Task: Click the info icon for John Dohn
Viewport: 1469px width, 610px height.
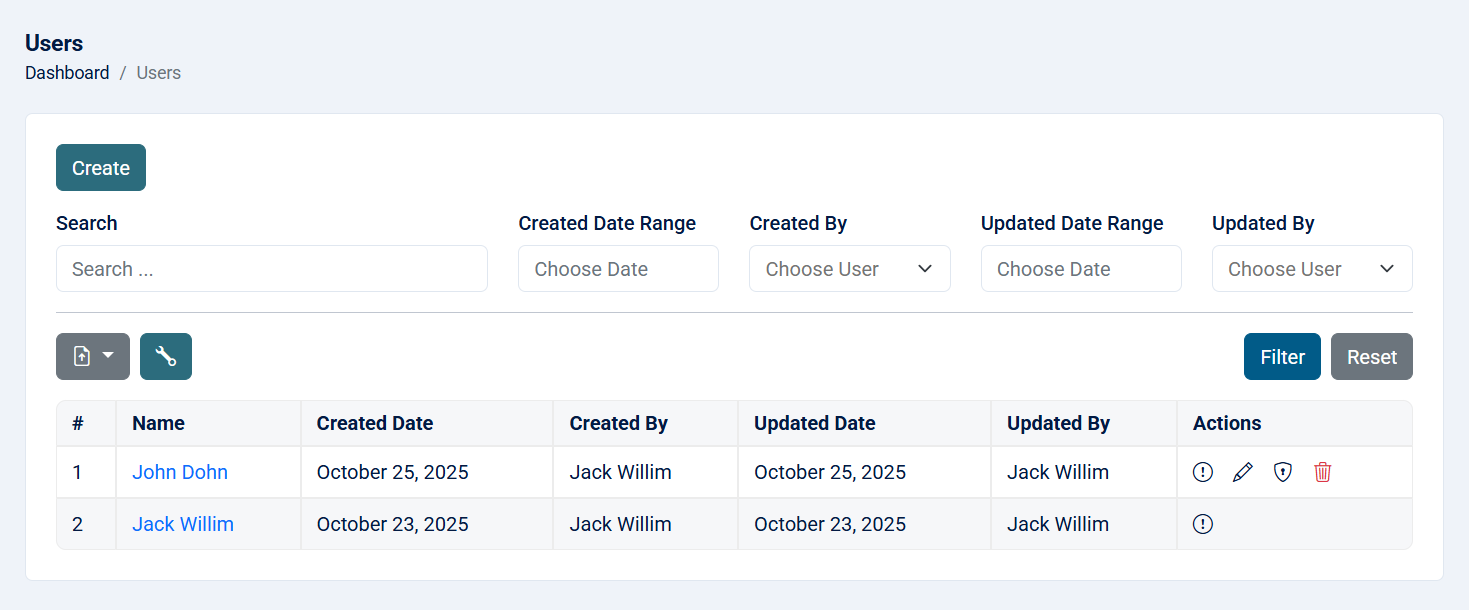Action: tap(1203, 472)
